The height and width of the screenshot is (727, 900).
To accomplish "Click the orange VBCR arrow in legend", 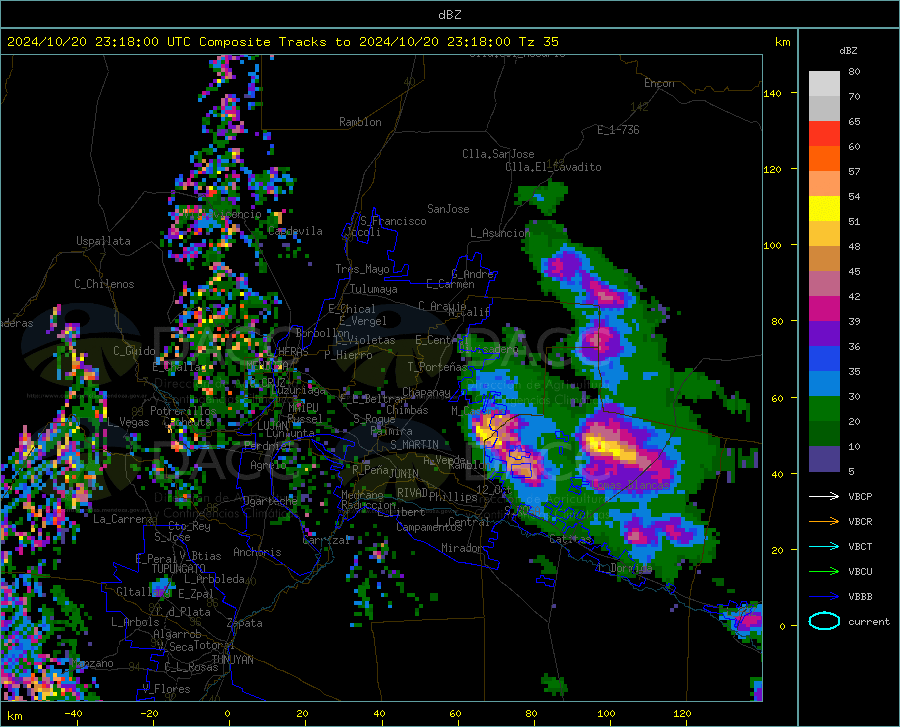I will coord(824,522).
